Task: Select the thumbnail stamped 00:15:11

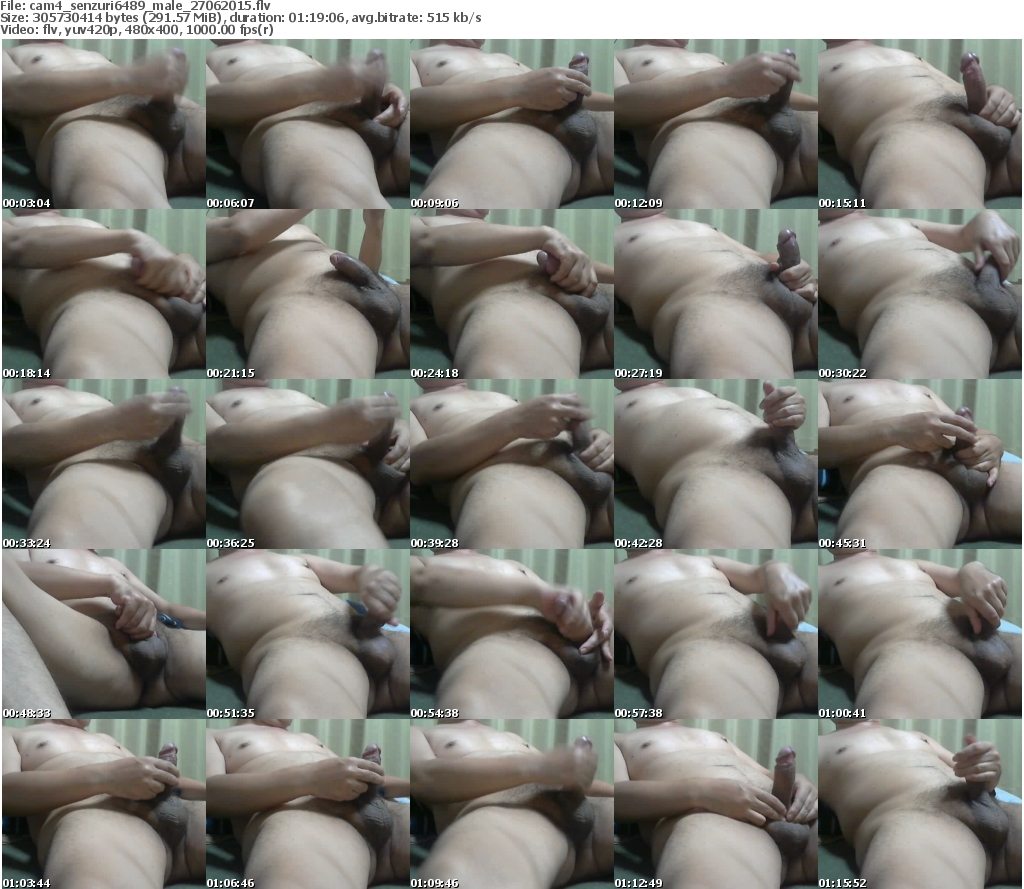Action: tap(920, 124)
